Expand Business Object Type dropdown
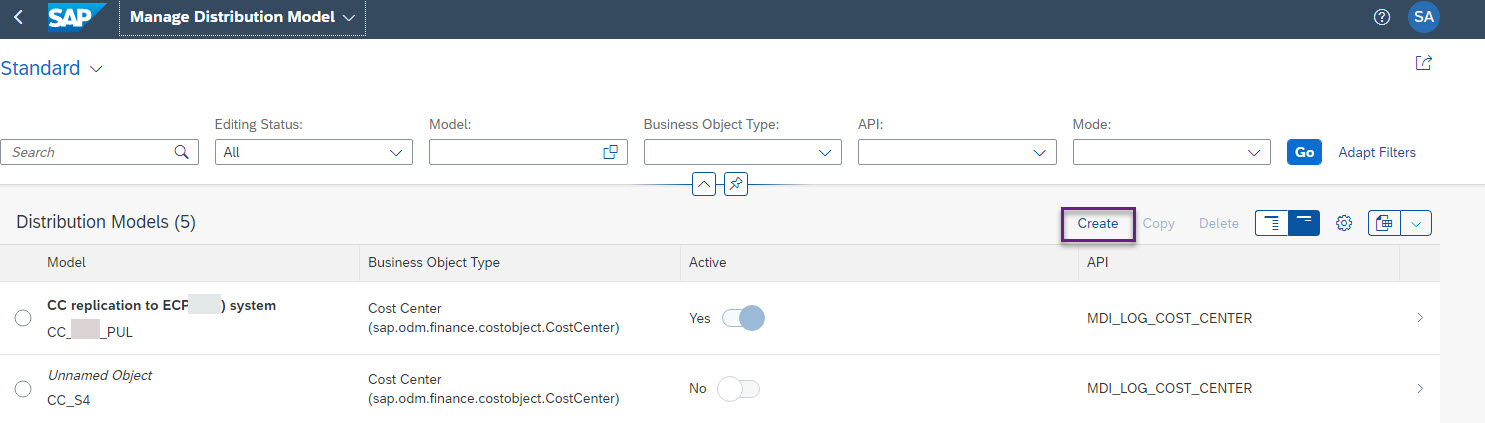1485x423 pixels. pyautogui.click(x=742, y=152)
